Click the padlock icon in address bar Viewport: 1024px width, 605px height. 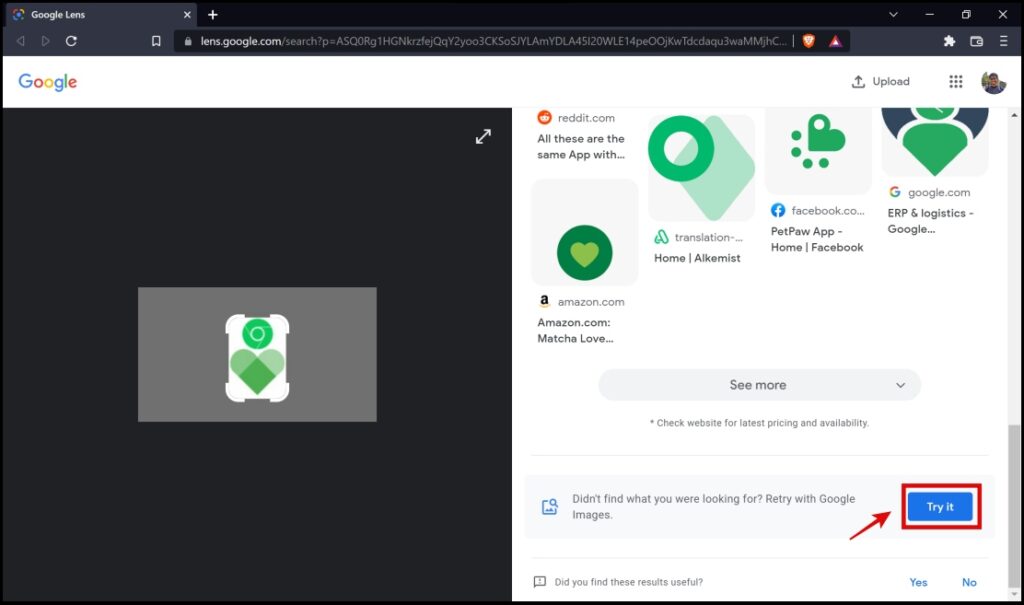pos(188,41)
